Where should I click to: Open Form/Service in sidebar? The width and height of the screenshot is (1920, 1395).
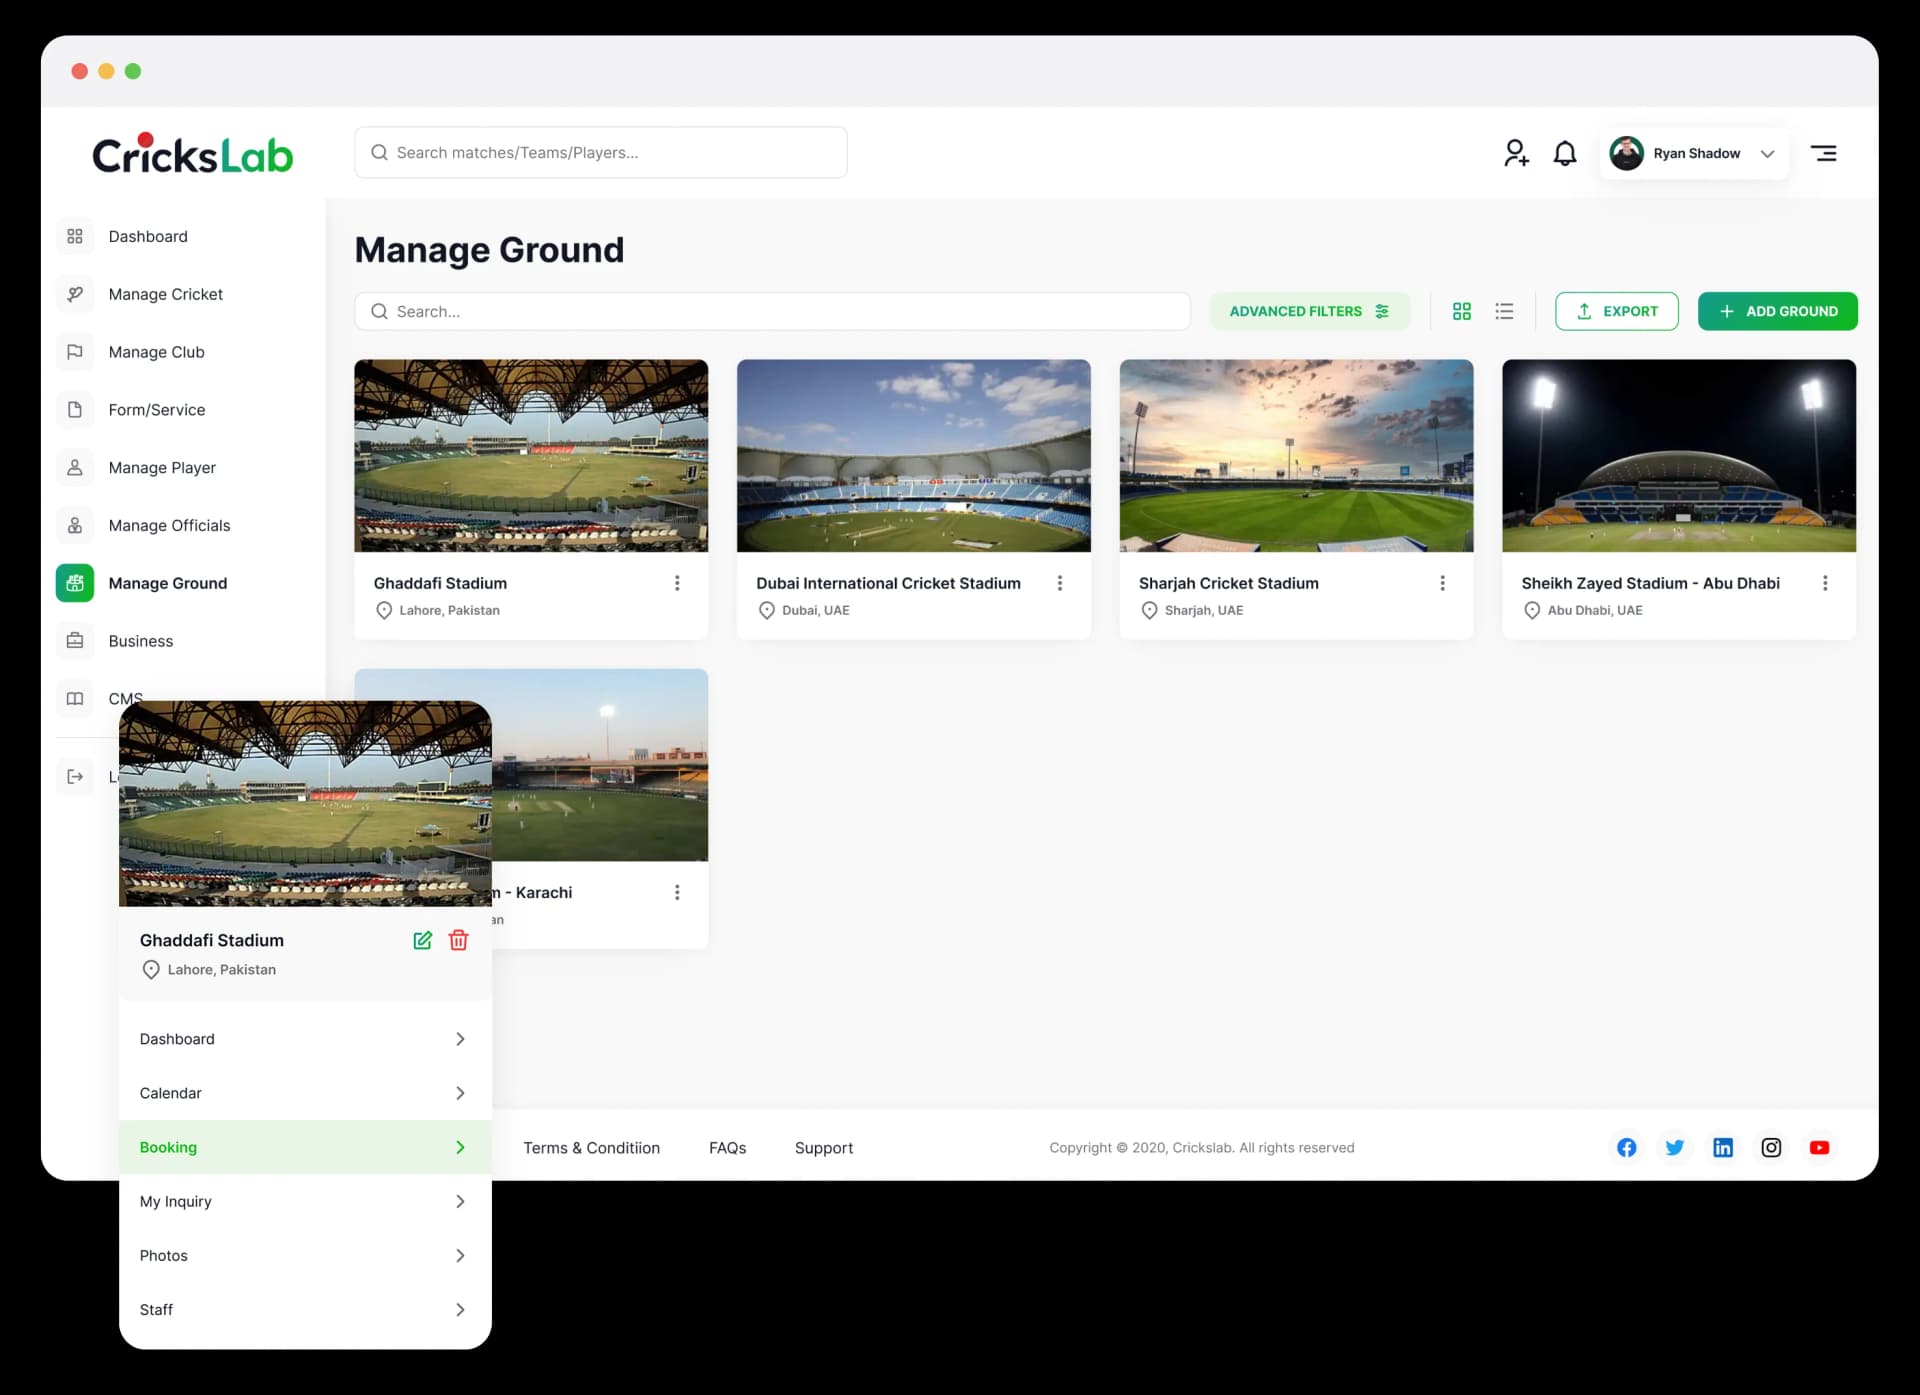click(156, 410)
